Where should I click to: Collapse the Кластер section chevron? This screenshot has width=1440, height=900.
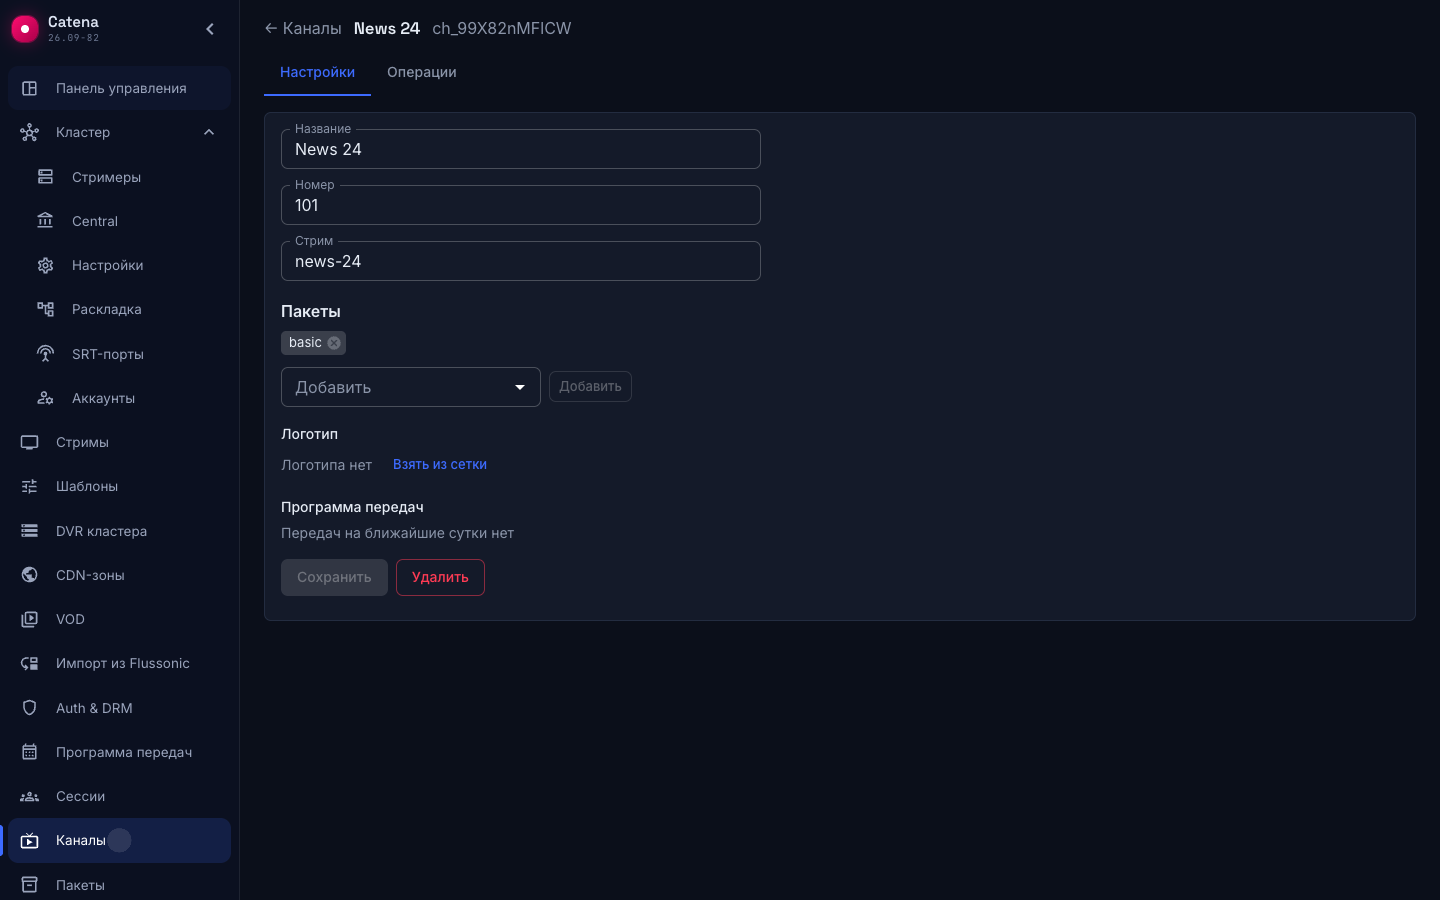[209, 132]
